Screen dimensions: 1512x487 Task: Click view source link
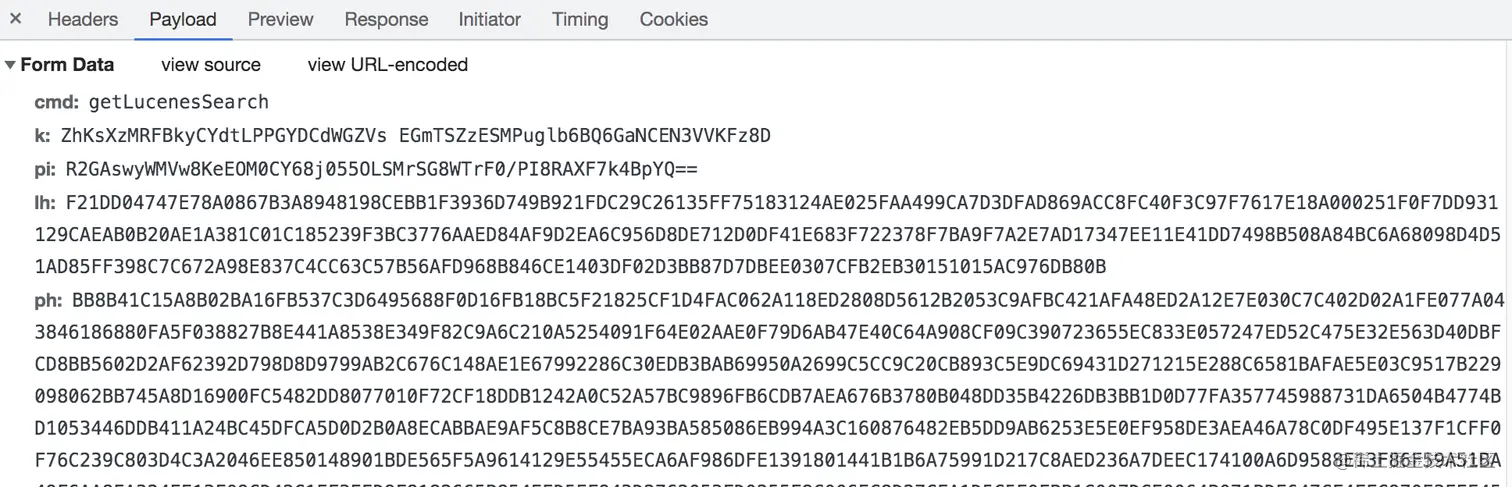point(211,65)
